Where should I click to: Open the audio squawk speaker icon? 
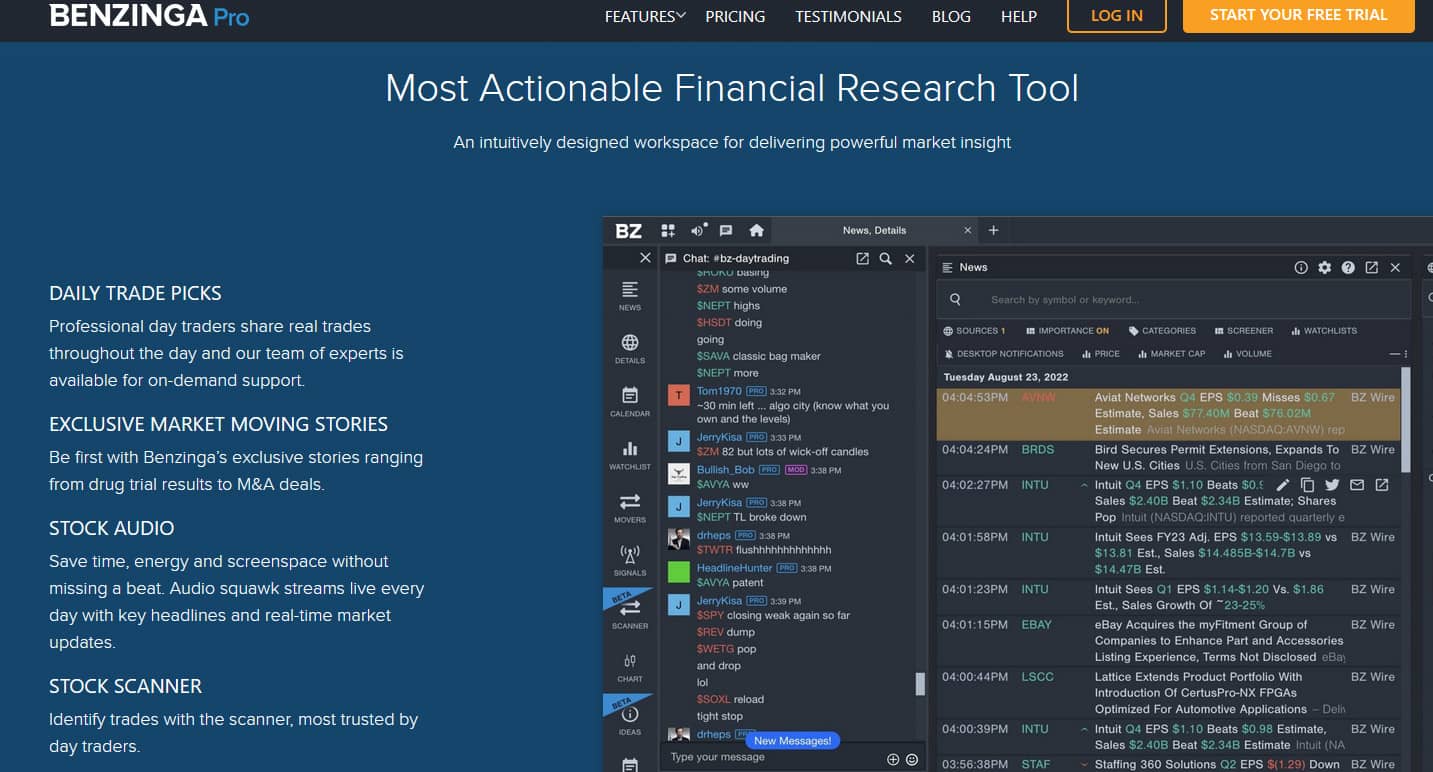698,230
